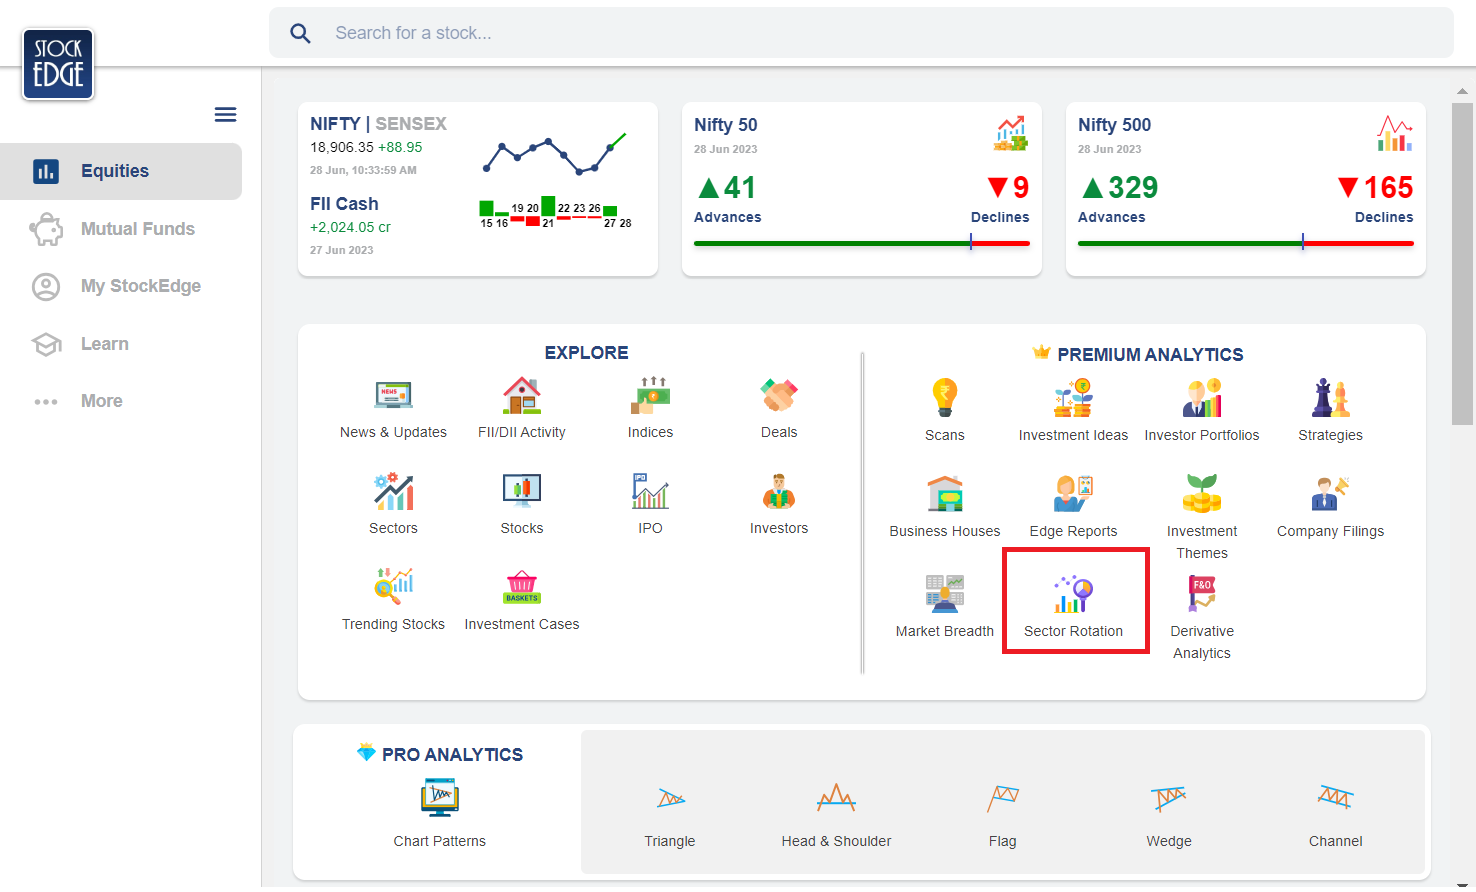Open the Scans lightbulb icon
Viewport: 1476px width, 892px height.
tap(944, 397)
